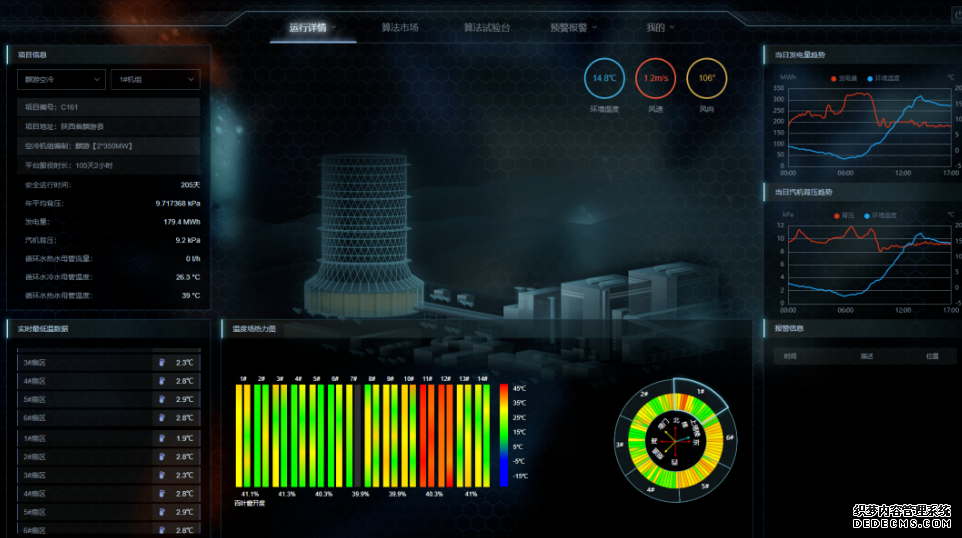Click the 项目信息 panel title
This screenshot has height=538, width=962.
pyautogui.click(x=32, y=55)
